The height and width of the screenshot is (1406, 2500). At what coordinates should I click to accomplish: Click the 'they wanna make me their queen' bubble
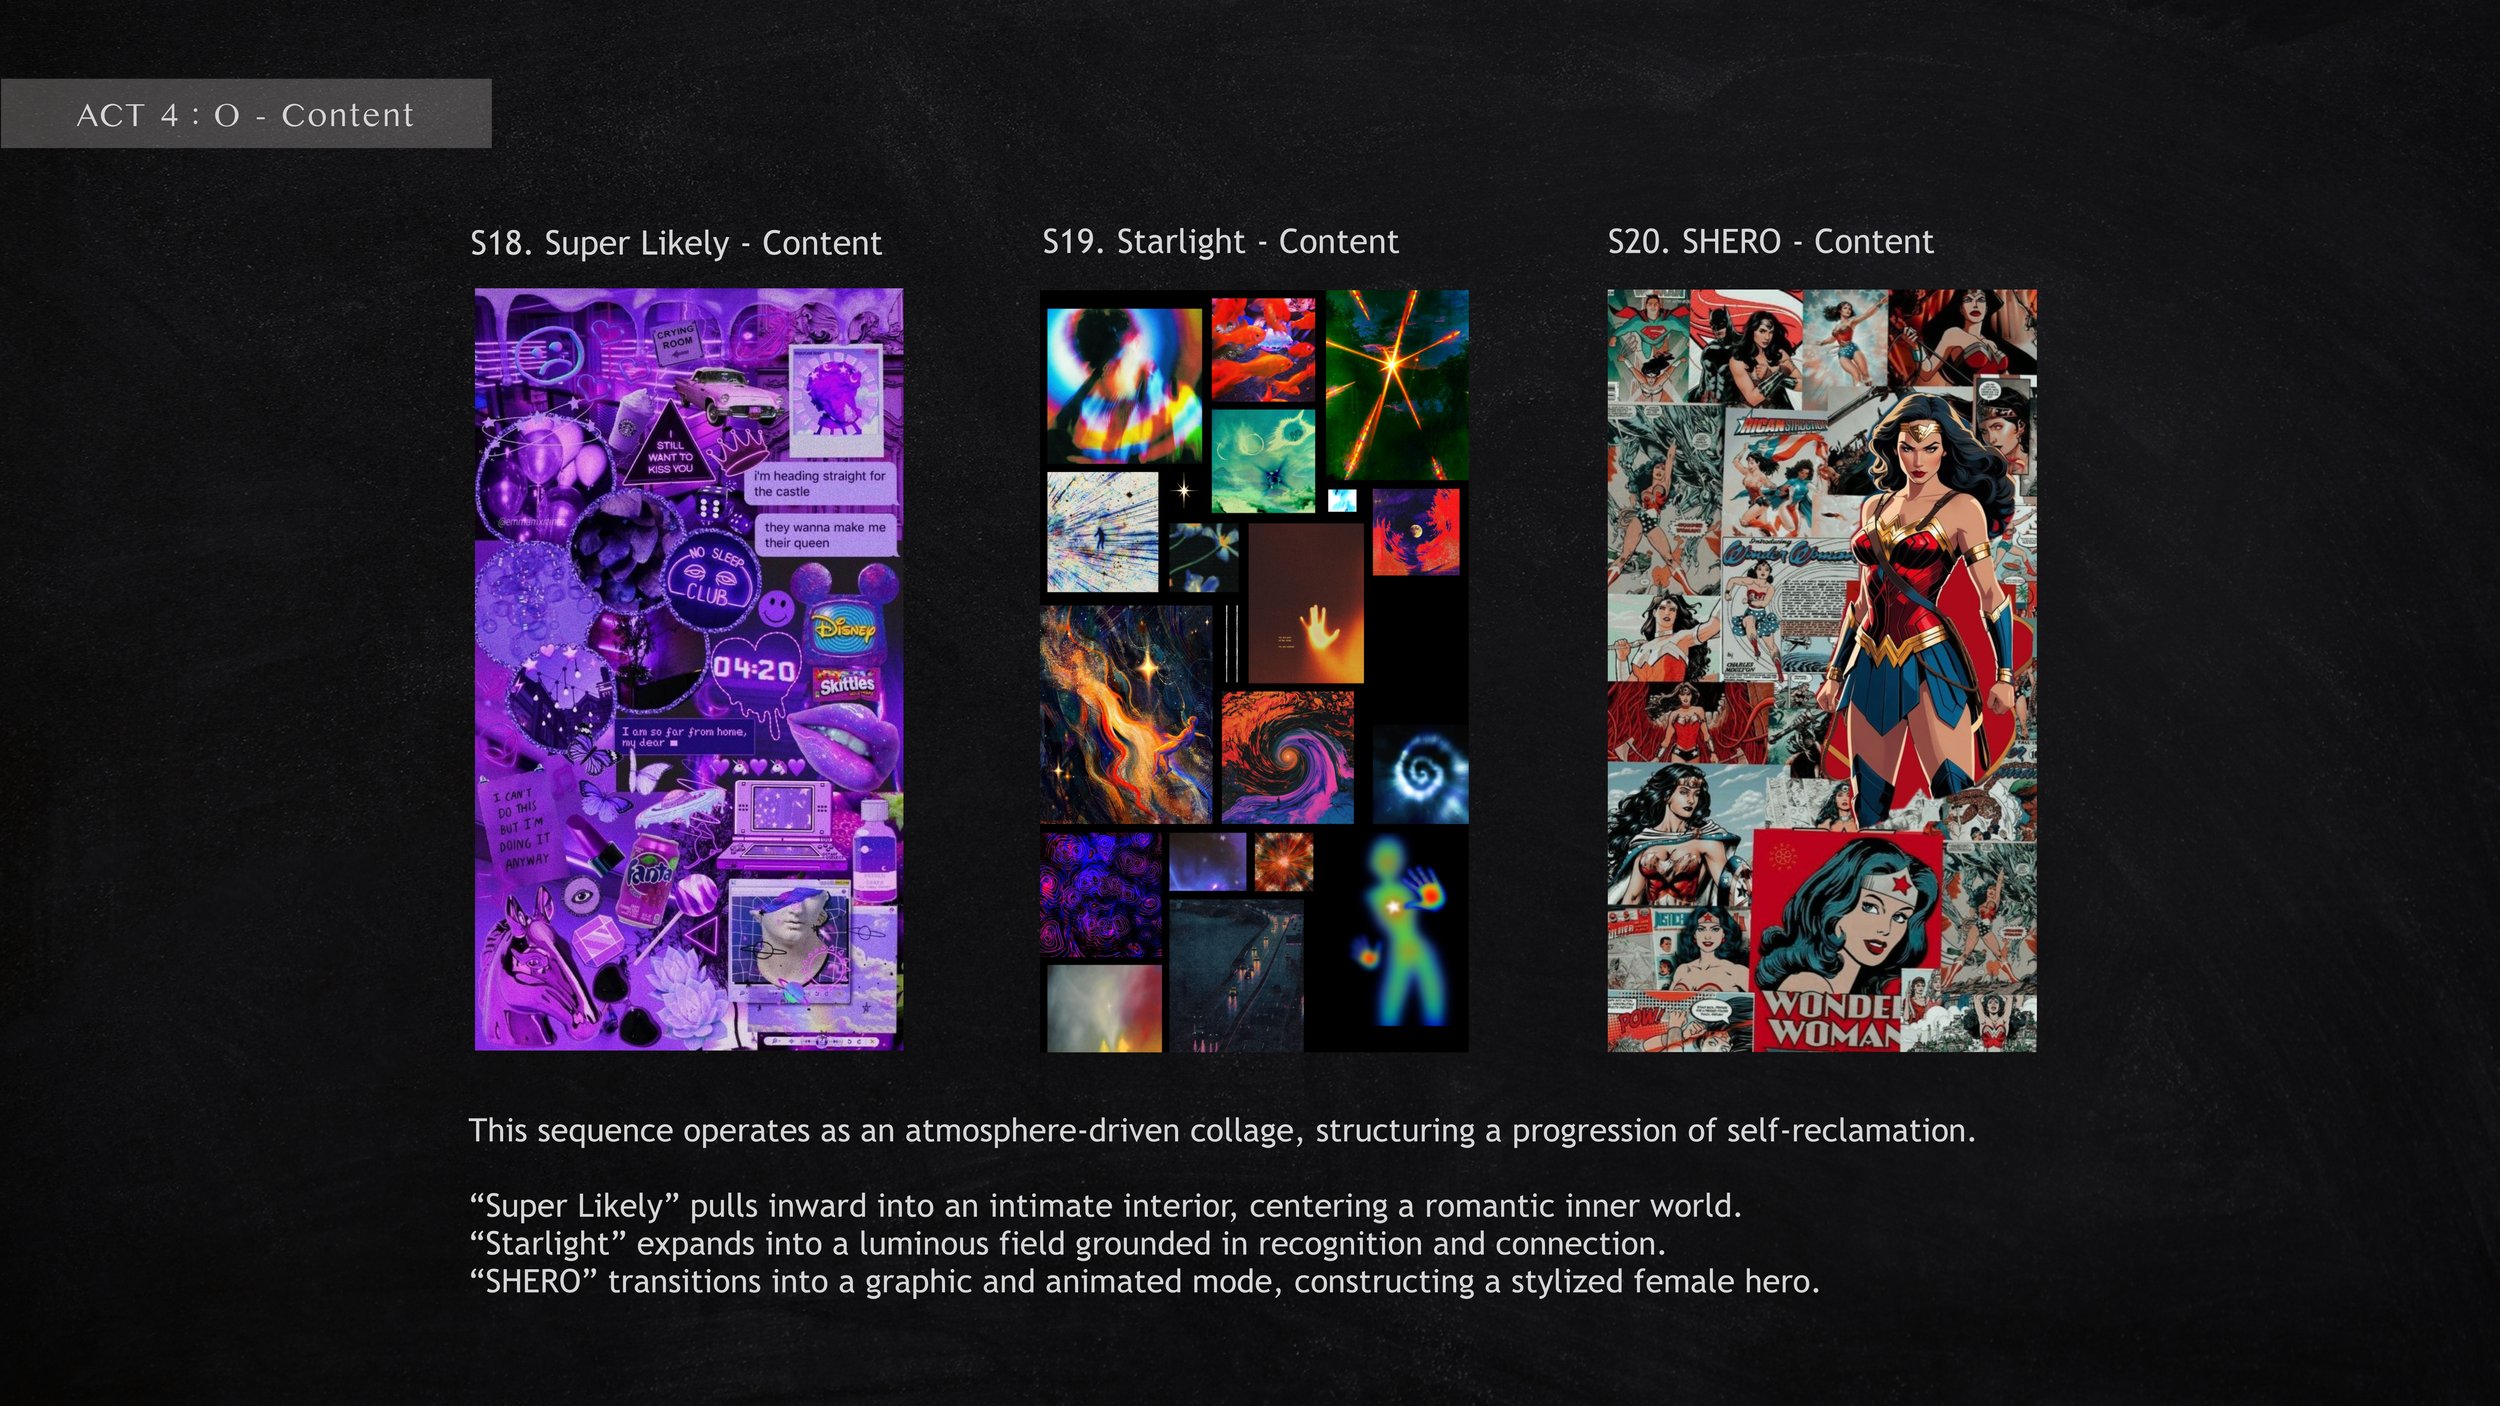(x=824, y=535)
